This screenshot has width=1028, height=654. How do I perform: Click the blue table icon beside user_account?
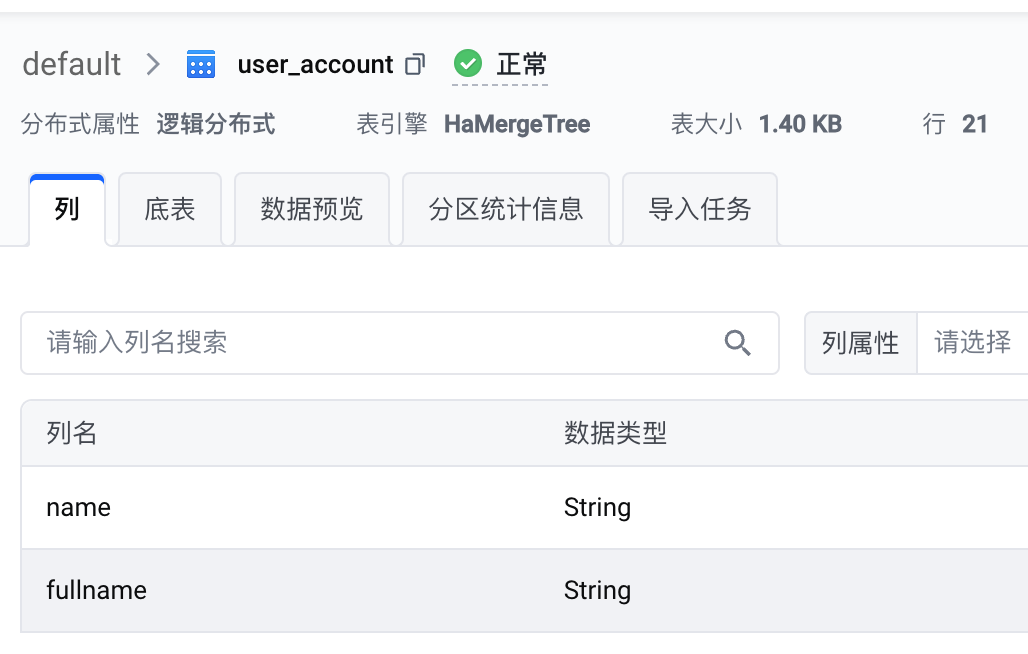[x=201, y=64]
